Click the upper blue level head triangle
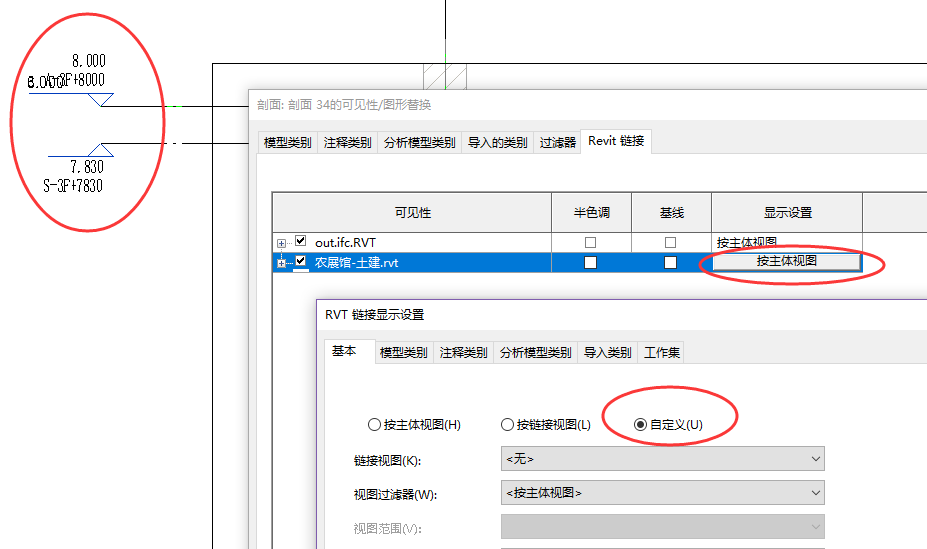 (x=101, y=100)
